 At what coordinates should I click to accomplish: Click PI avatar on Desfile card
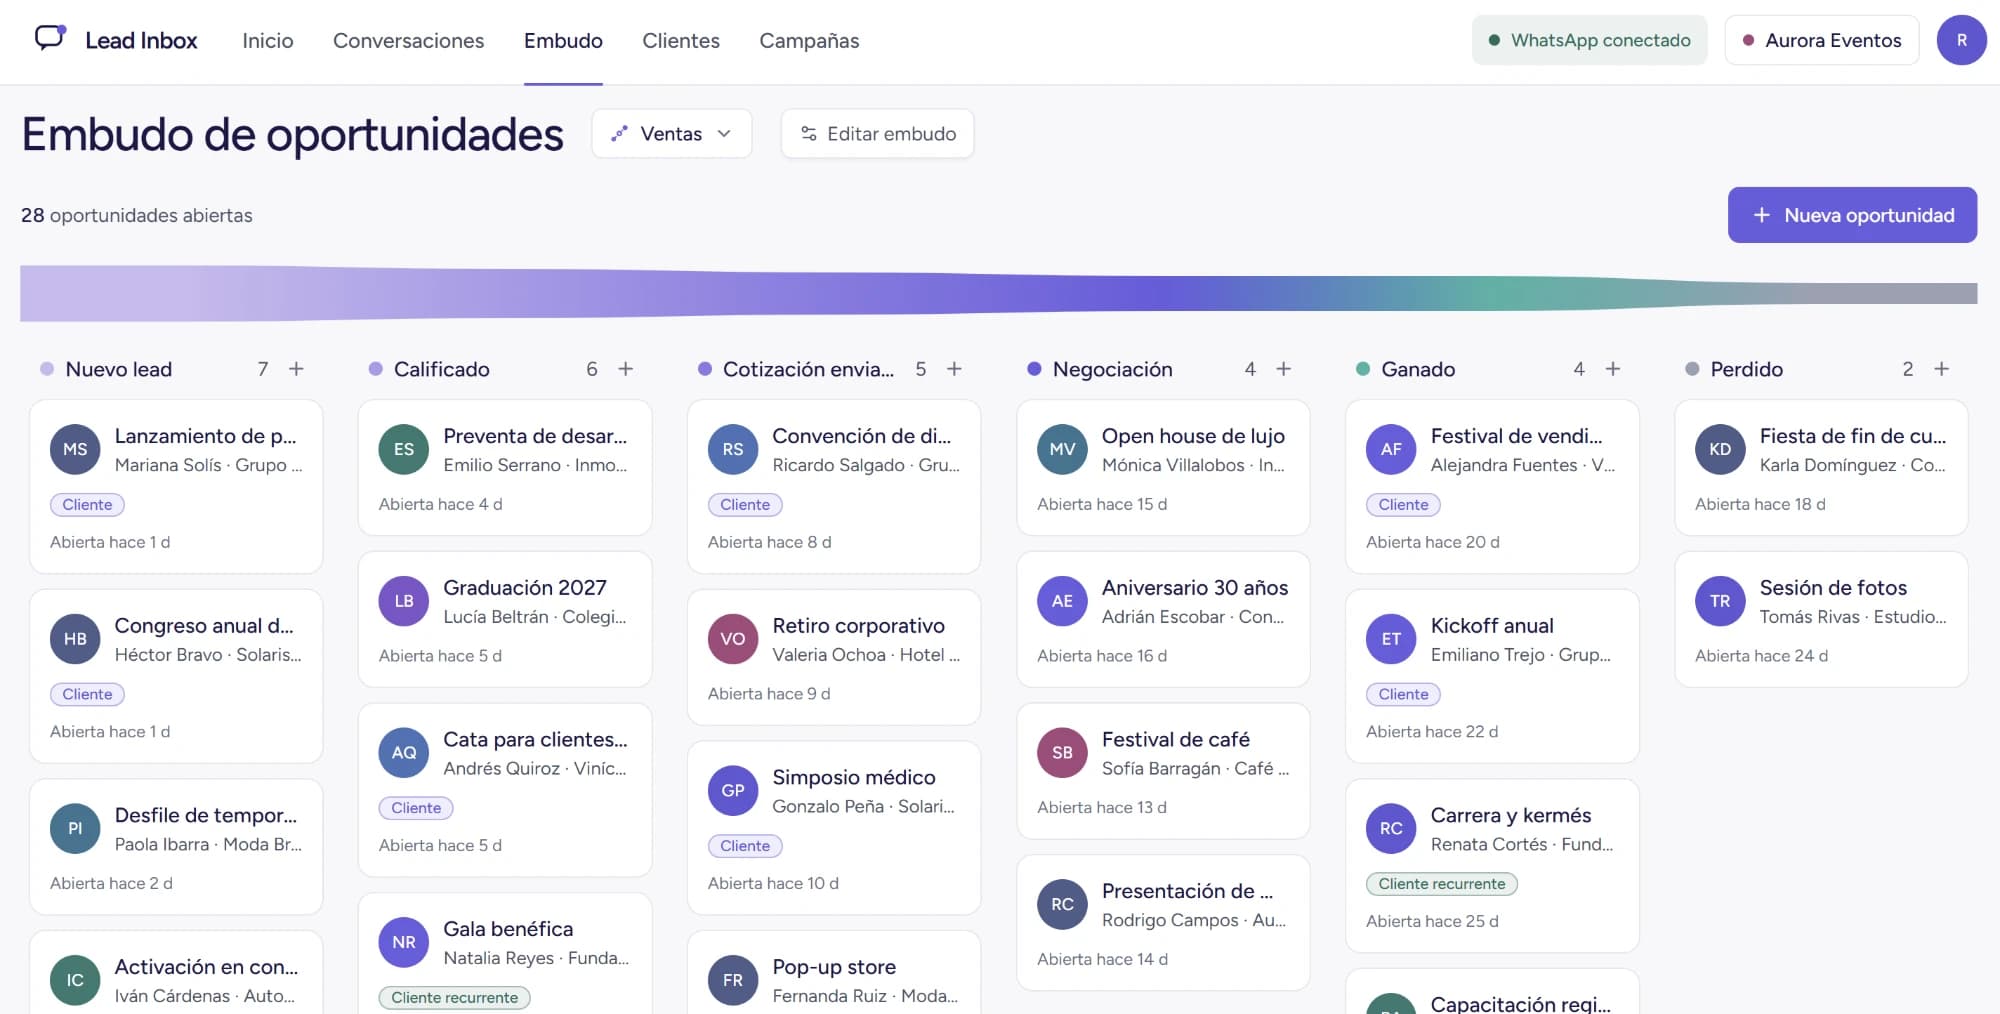point(75,829)
